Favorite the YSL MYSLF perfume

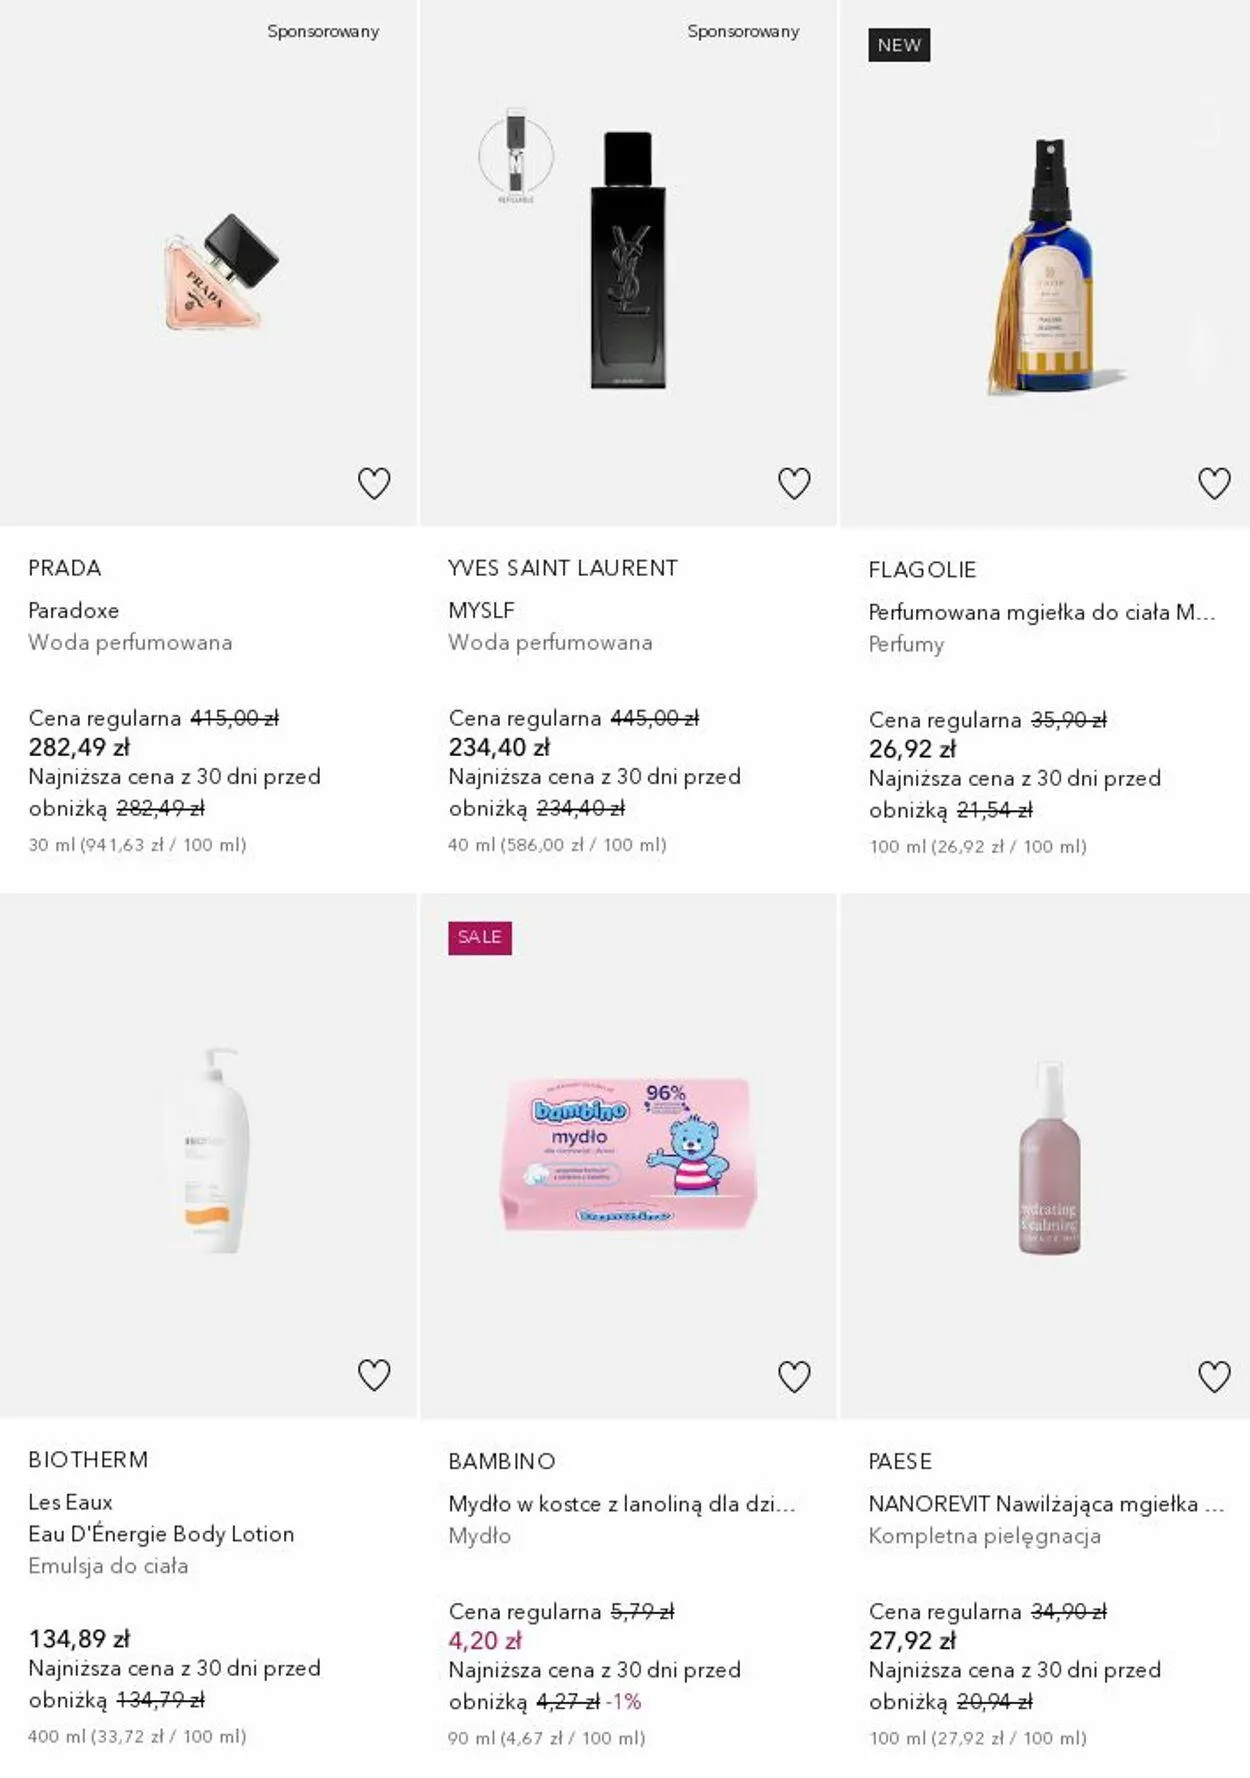[x=794, y=484]
